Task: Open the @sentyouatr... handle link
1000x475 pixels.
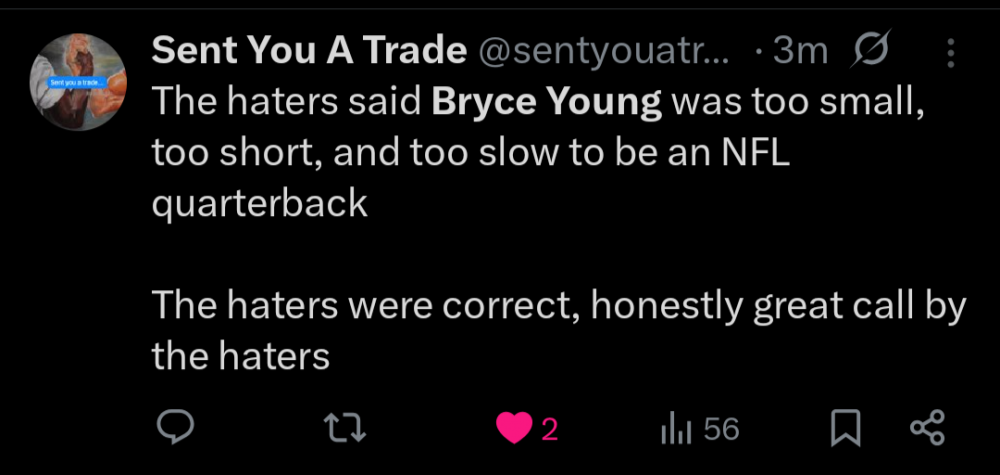Action: pos(604,52)
